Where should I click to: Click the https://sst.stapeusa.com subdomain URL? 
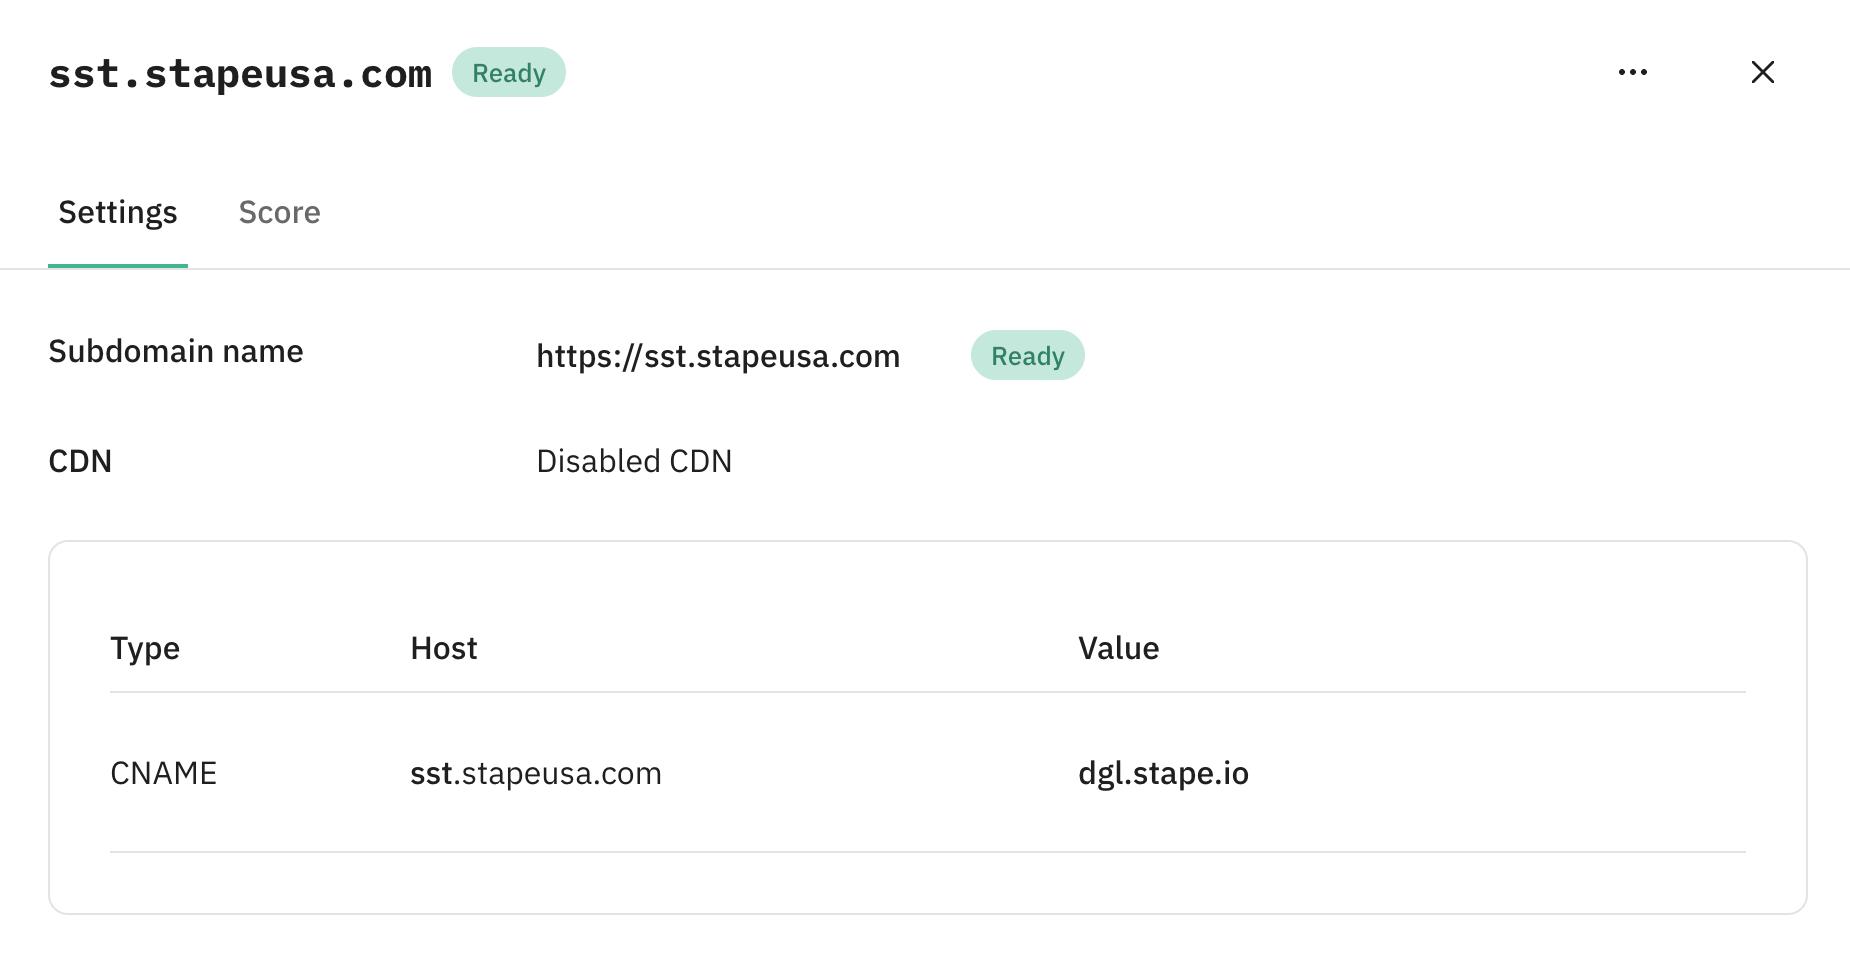(x=718, y=356)
